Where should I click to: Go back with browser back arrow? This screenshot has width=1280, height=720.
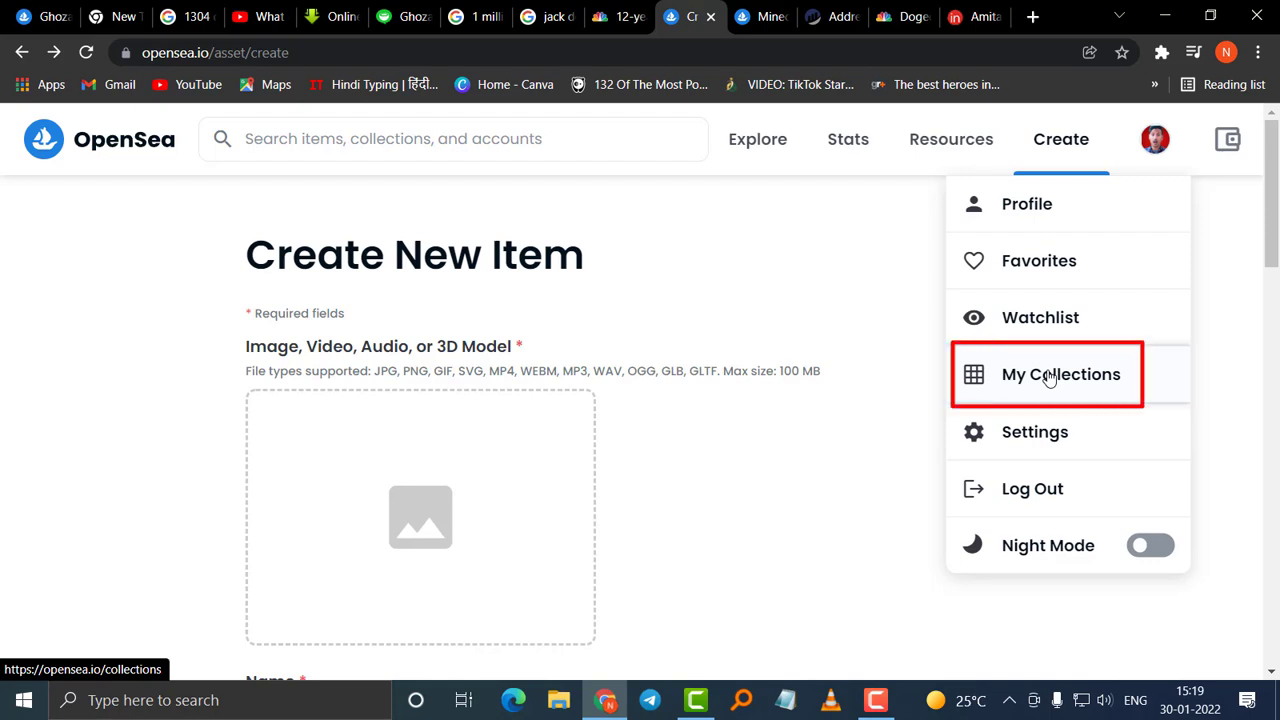coord(22,52)
